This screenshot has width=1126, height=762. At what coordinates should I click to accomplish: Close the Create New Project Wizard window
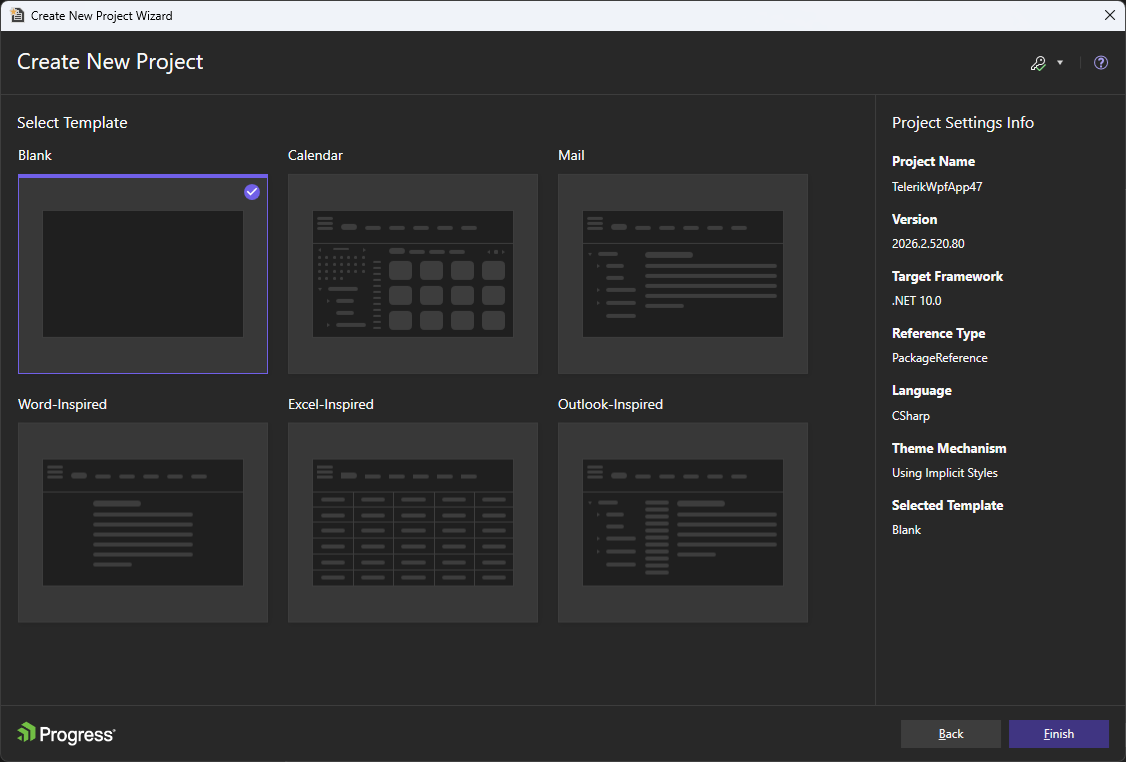coord(1109,15)
